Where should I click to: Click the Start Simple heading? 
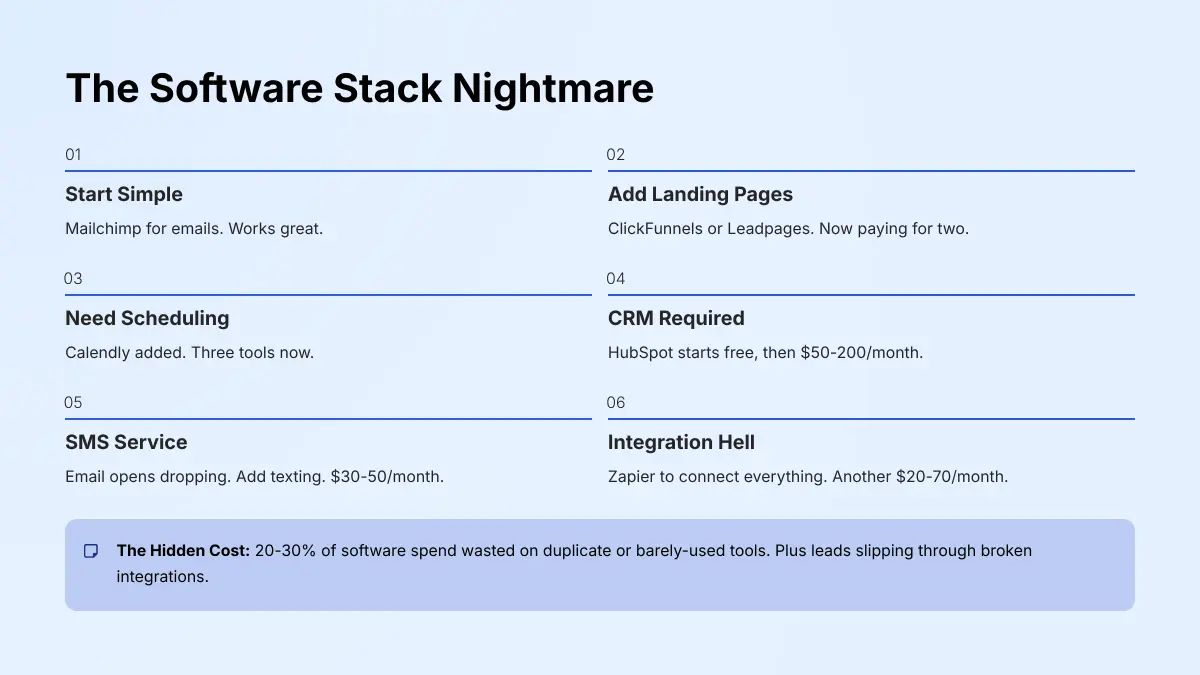pyautogui.click(x=124, y=194)
